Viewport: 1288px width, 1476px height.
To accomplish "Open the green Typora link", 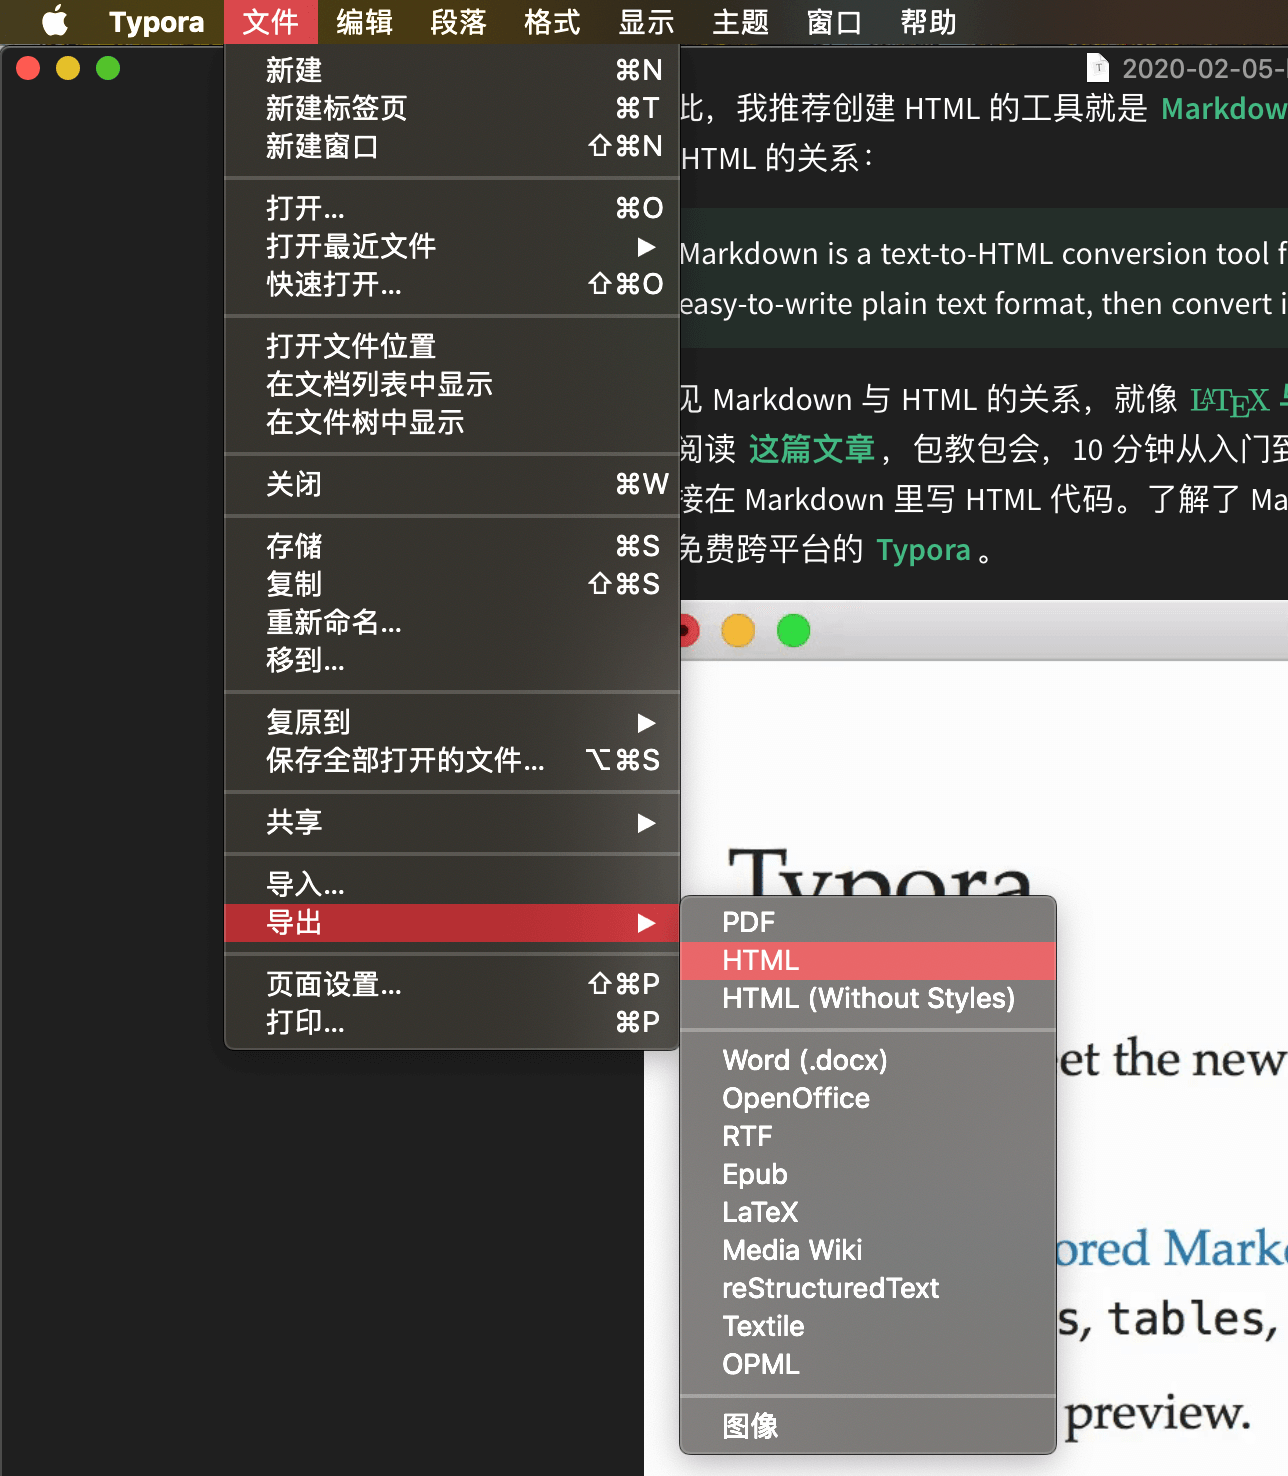I will pyautogui.click(x=923, y=550).
